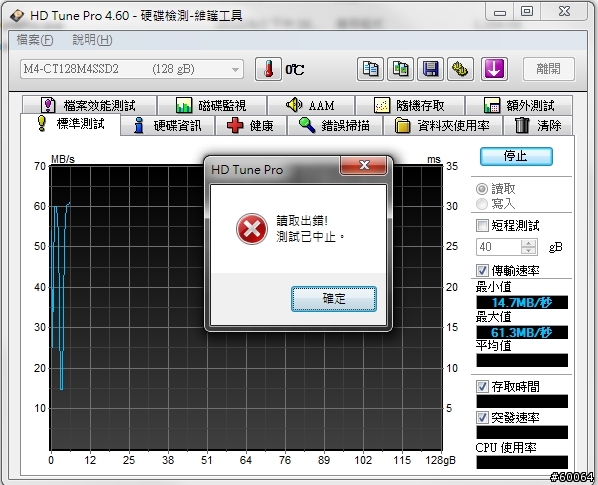The width and height of the screenshot is (598, 485).
Task: Select the 標準測試 tab
Action: click(71, 124)
